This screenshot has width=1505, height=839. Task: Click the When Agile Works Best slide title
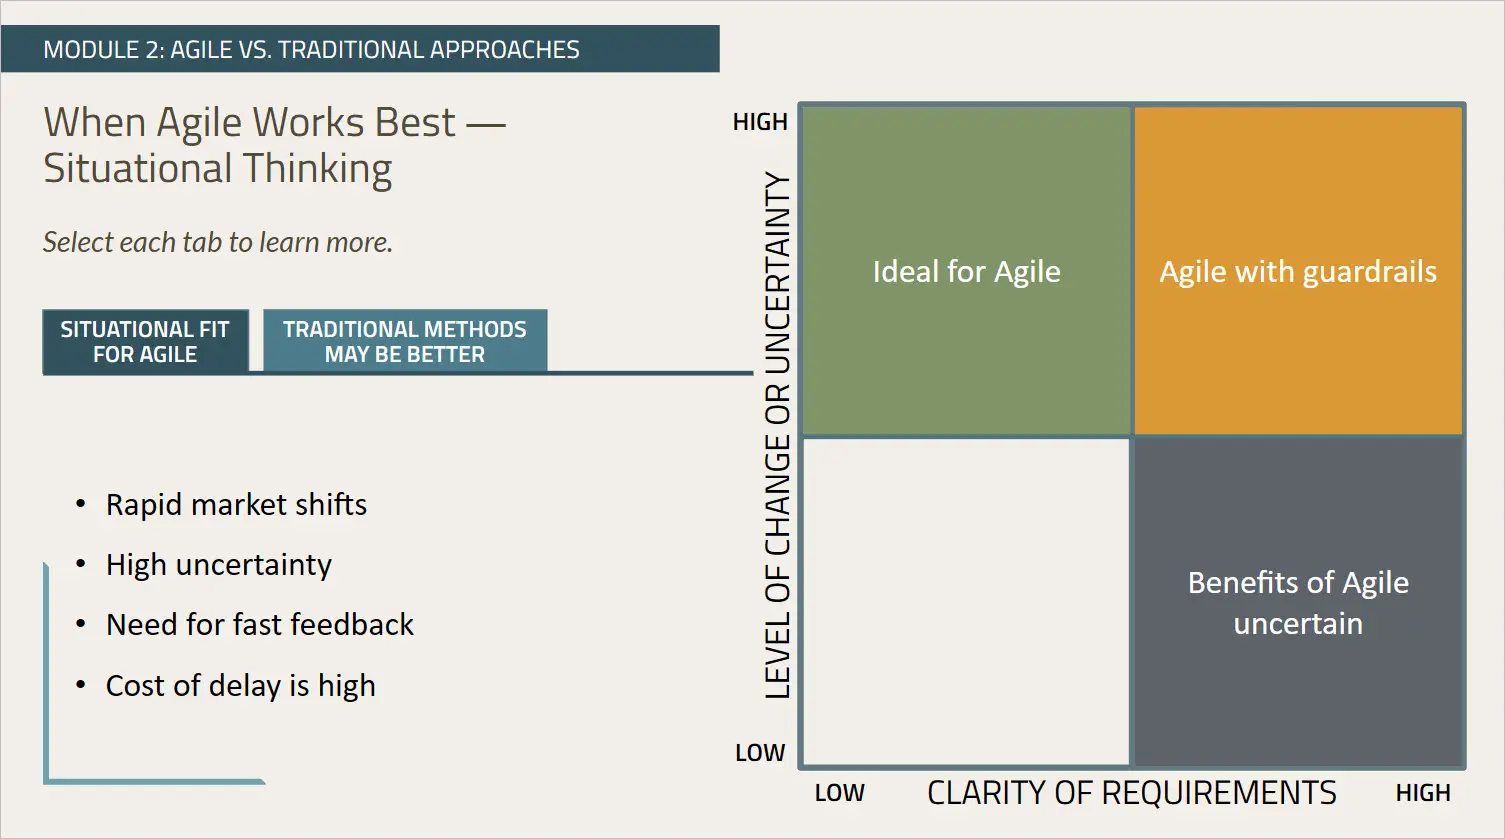point(274,146)
